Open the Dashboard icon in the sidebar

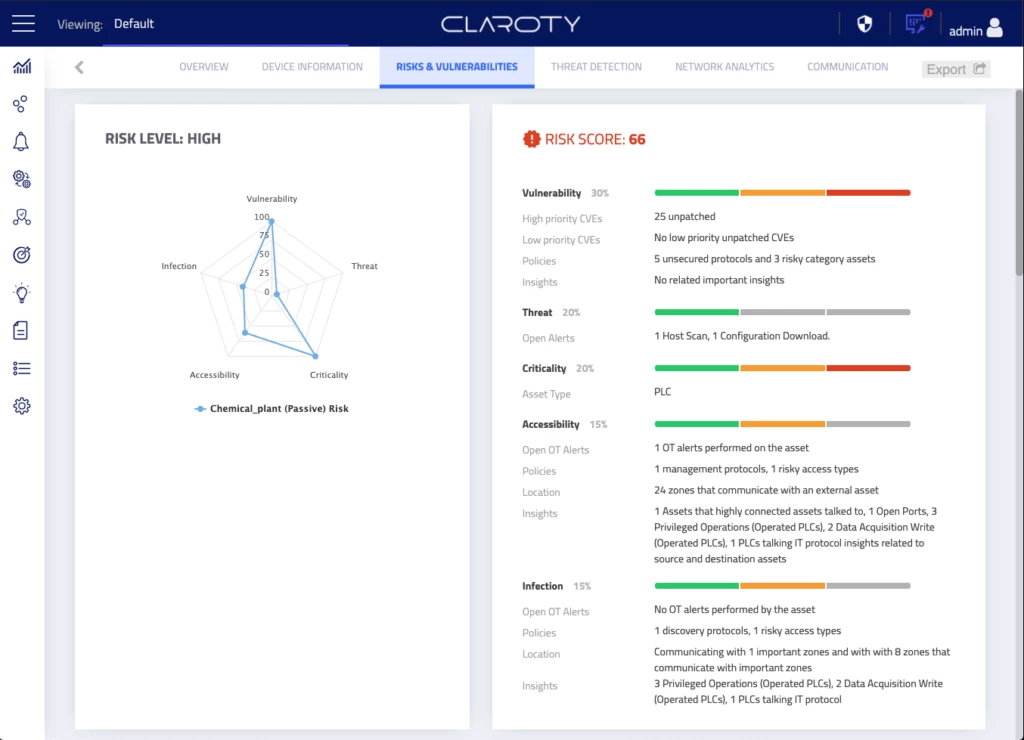[22, 66]
